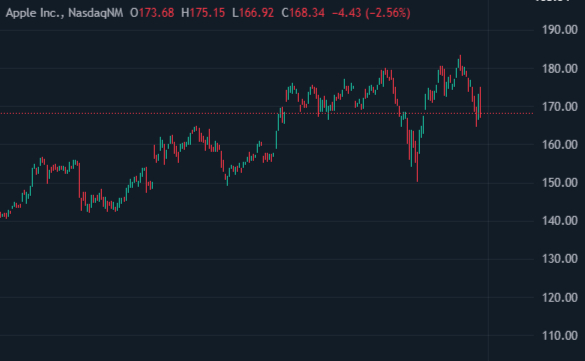The width and height of the screenshot is (585, 361).
Task: Select the low price value 166.92
Action: click(256, 13)
